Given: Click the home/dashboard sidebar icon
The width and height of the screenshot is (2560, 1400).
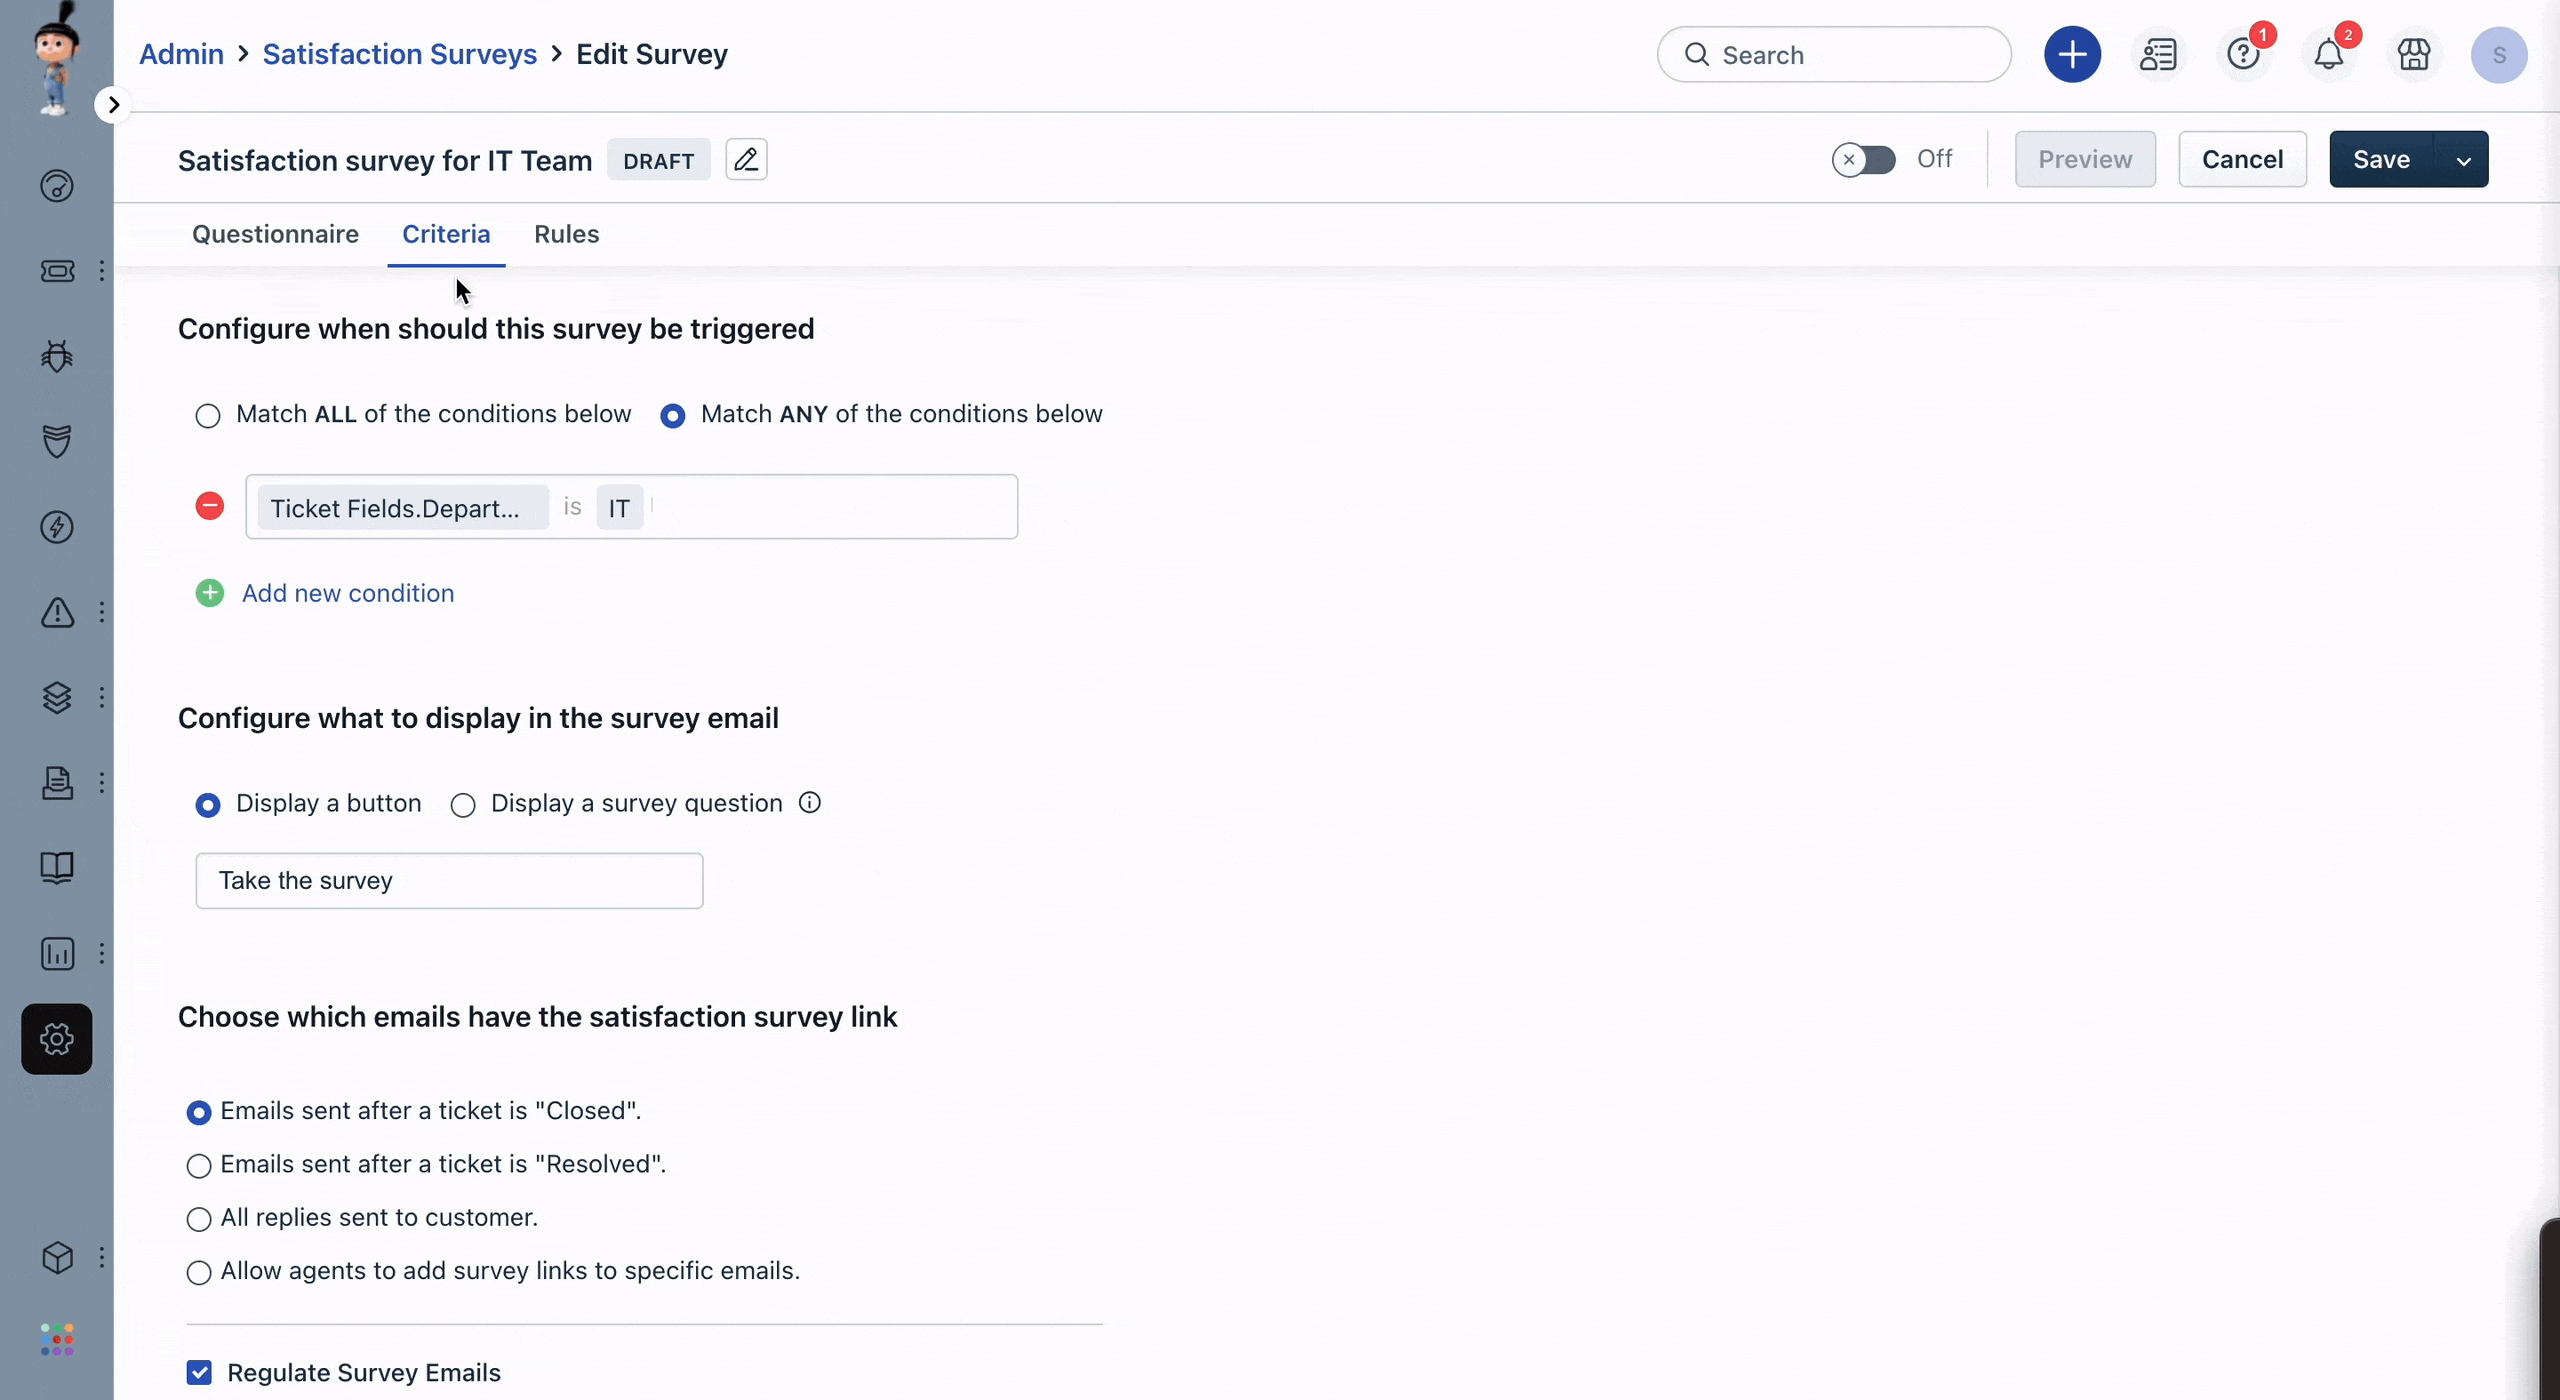Looking at the screenshot, I should [55, 184].
